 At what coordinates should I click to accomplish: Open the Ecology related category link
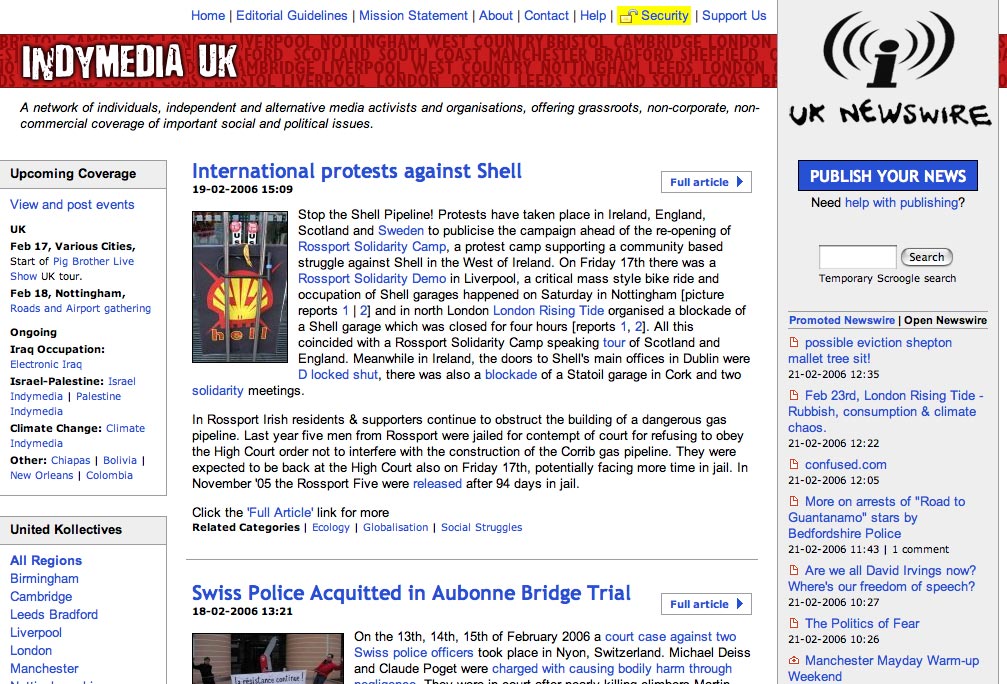pyautogui.click(x=331, y=527)
